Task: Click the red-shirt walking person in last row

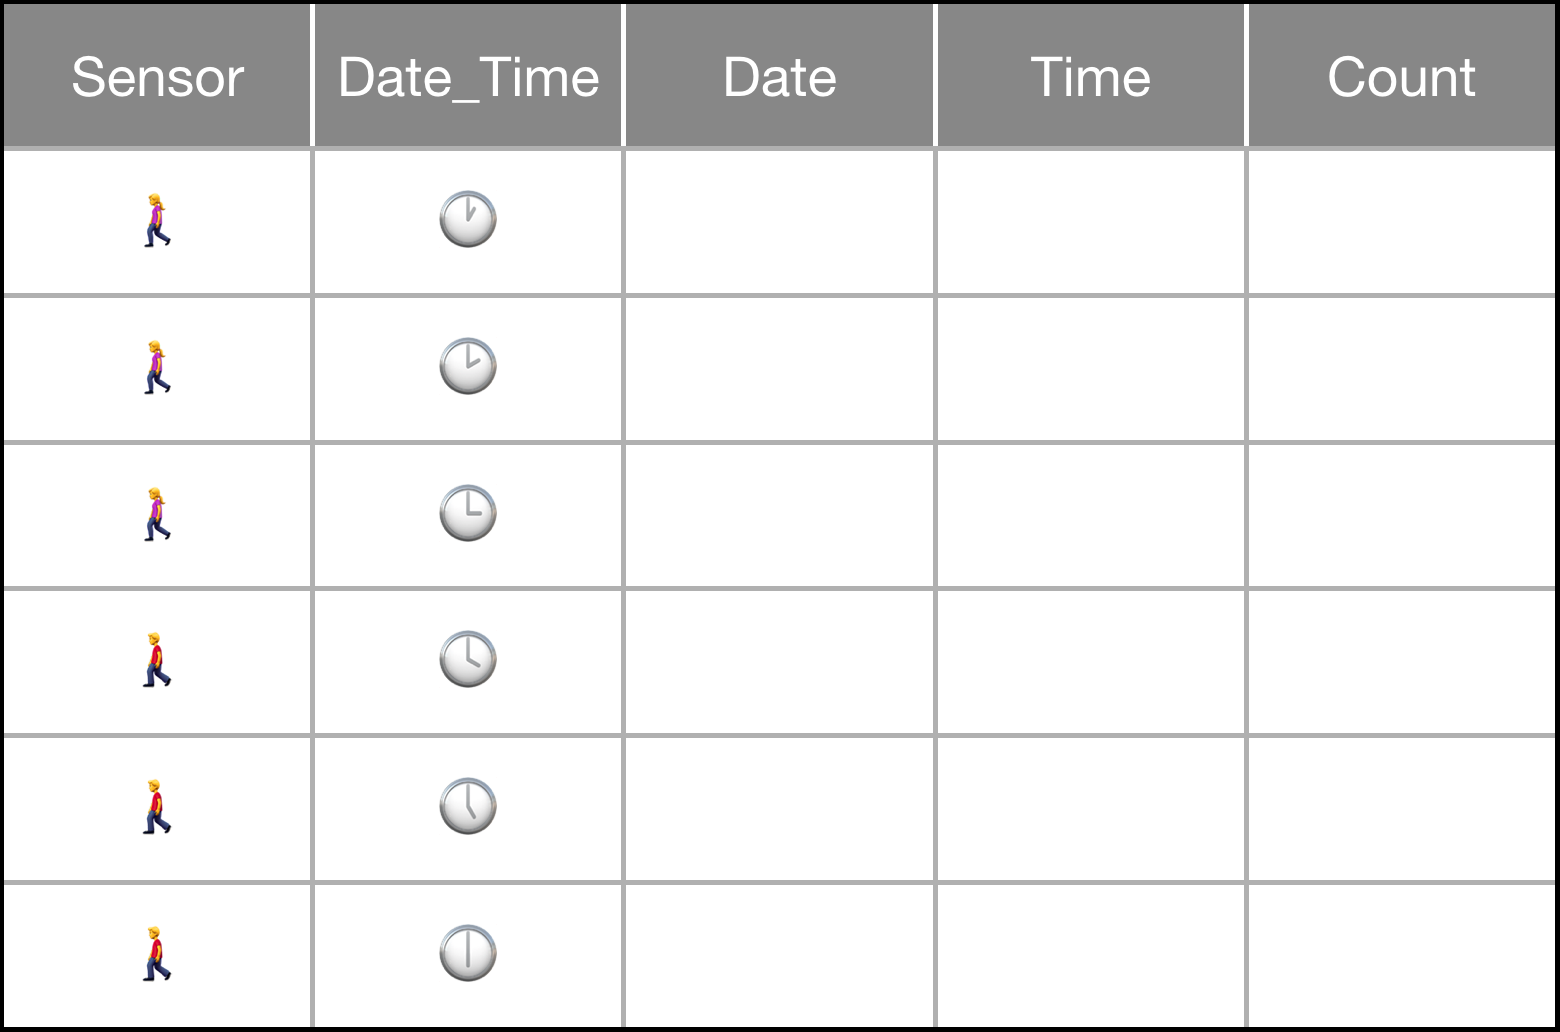Action: (x=157, y=954)
